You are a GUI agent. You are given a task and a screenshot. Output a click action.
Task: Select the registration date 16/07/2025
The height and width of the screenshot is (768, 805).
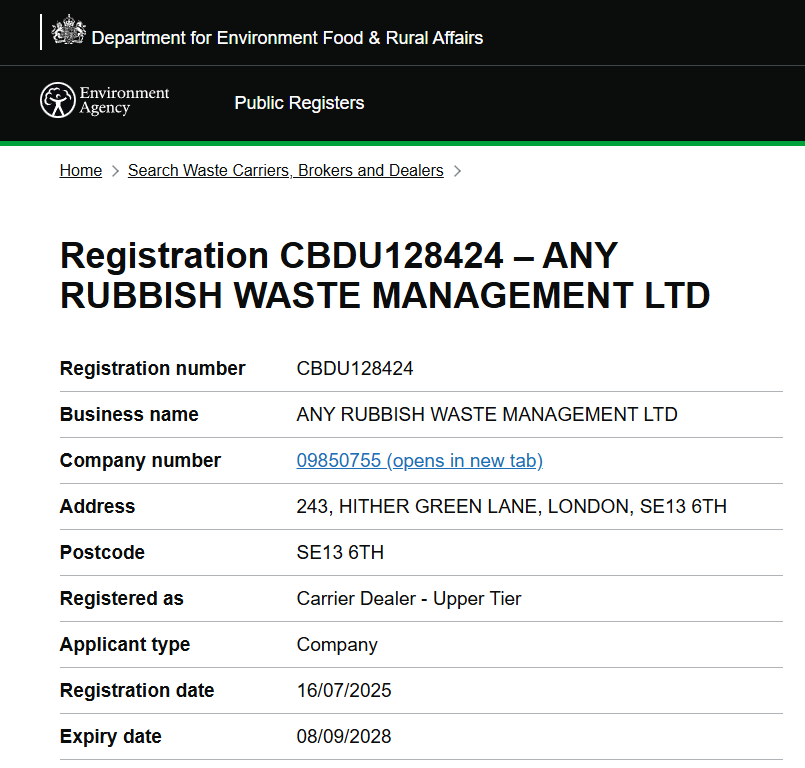click(344, 691)
